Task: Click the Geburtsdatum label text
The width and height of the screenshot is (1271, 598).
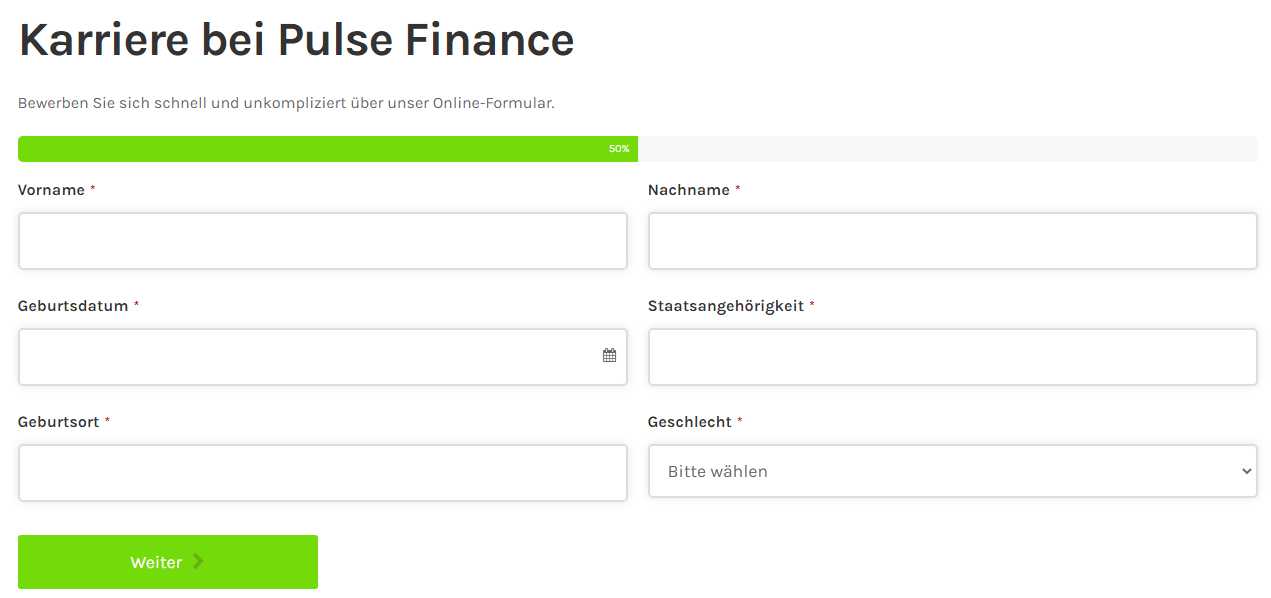Action: (73, 306)
